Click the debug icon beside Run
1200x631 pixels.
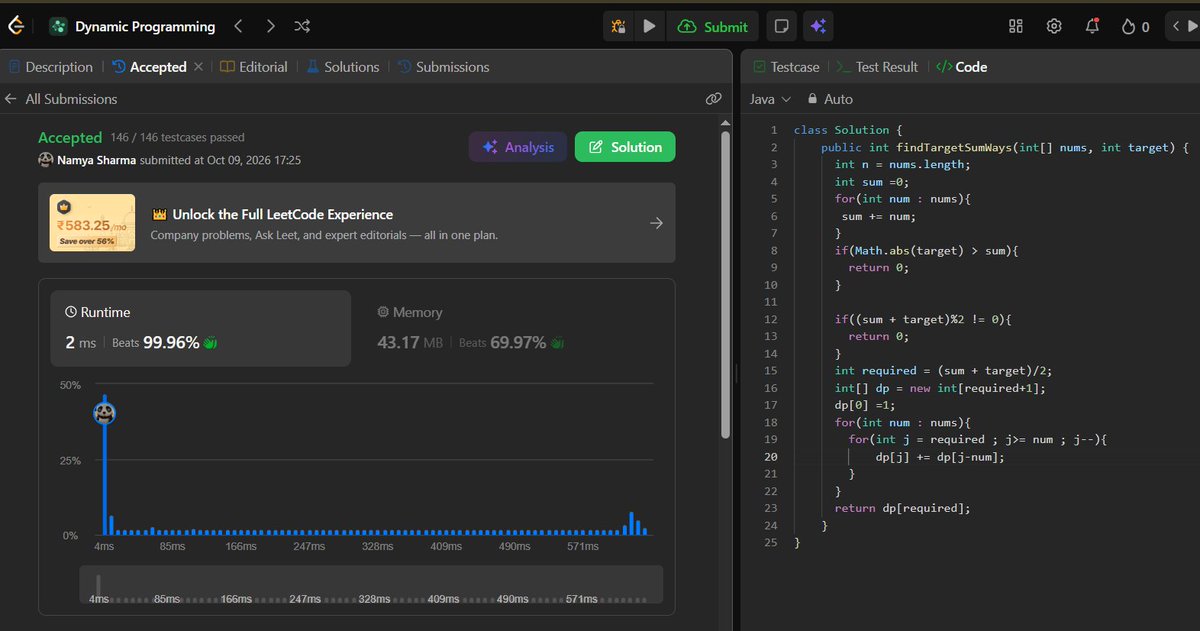[x=618, y=27]
